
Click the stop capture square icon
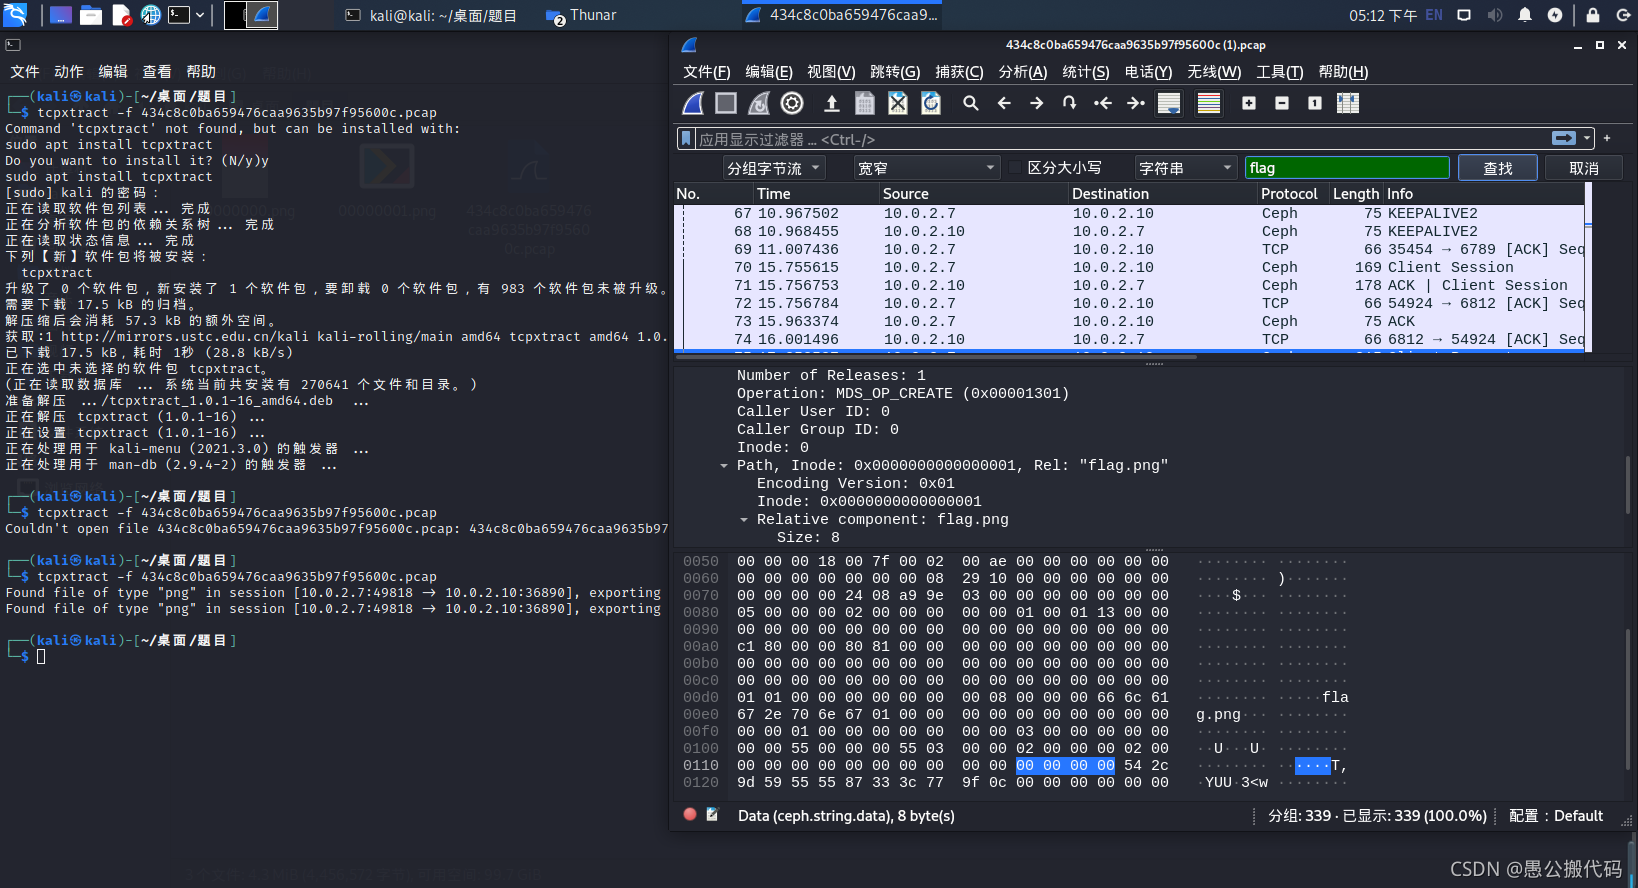click(x=726, y=103)
